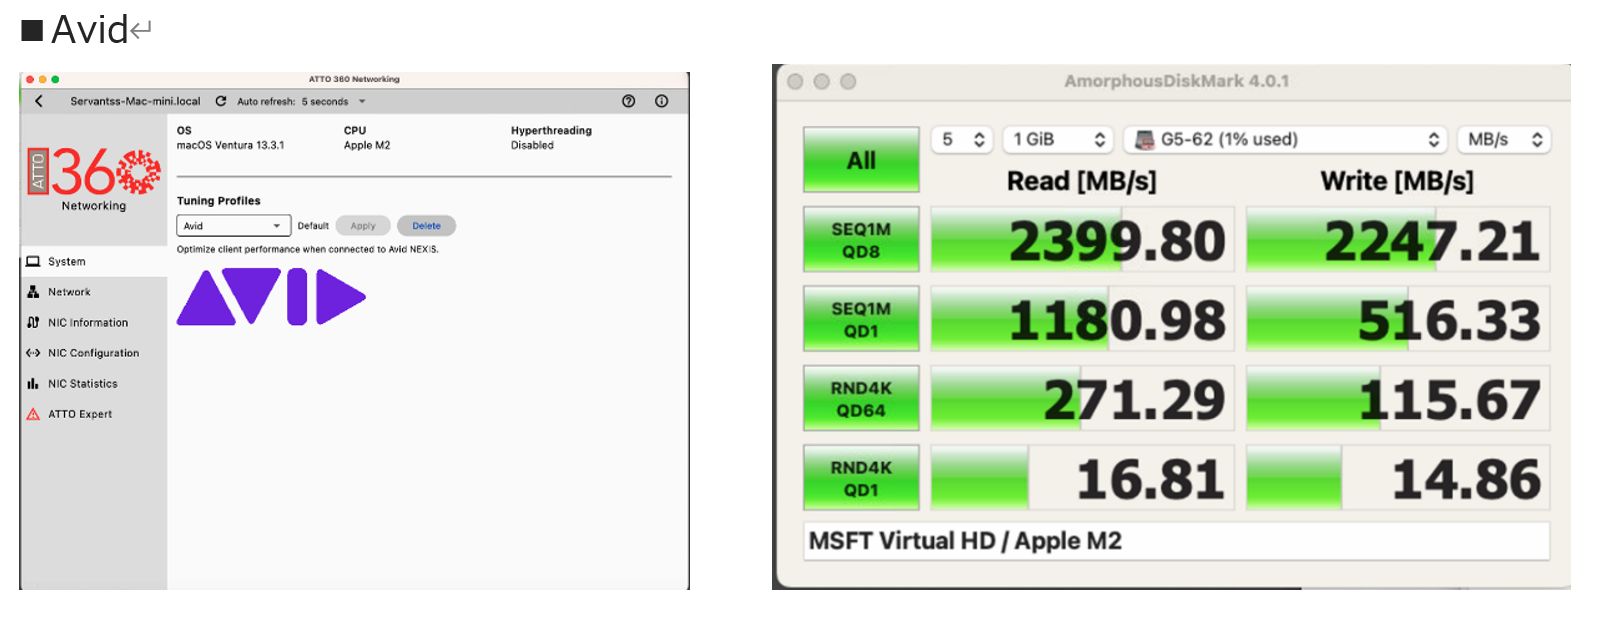
Task: Click the Read [MB/s] column header
Action: (x=1082, y=181)
